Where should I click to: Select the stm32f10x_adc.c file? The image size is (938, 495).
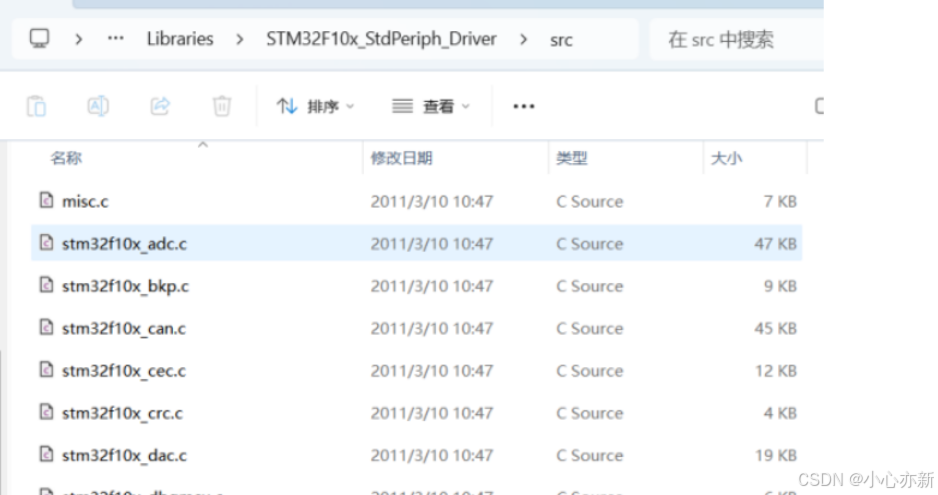(416, 244)
